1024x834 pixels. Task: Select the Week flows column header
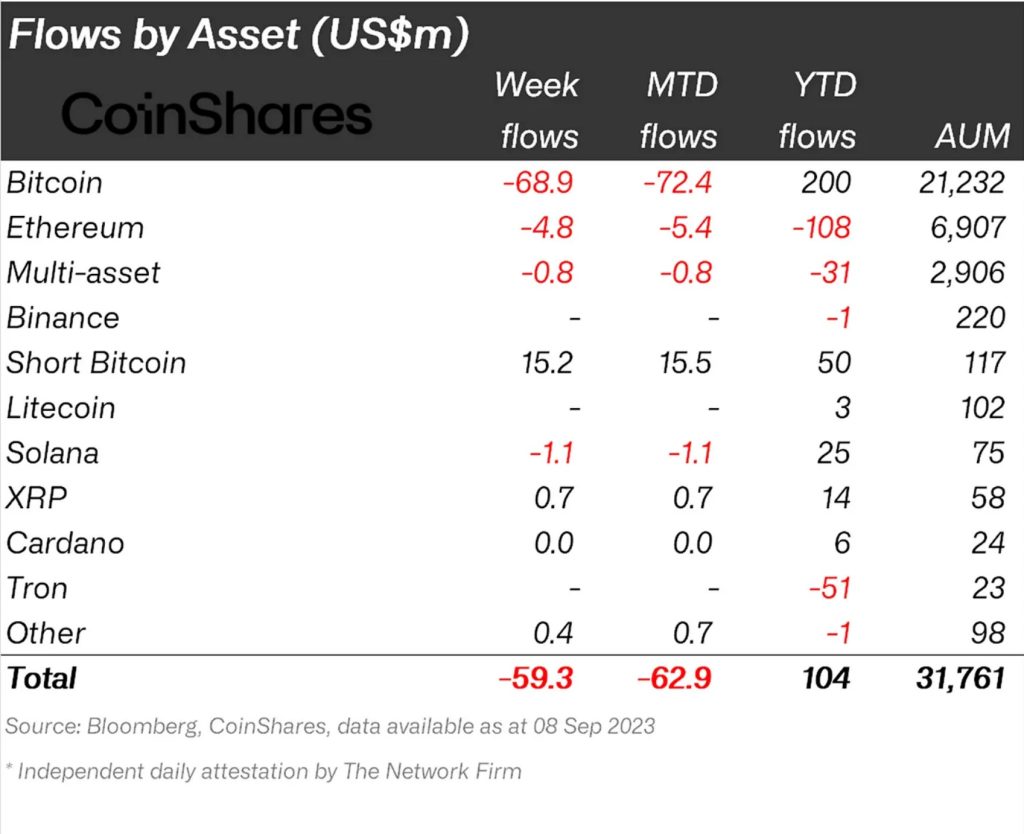click(x=537, y=110)
